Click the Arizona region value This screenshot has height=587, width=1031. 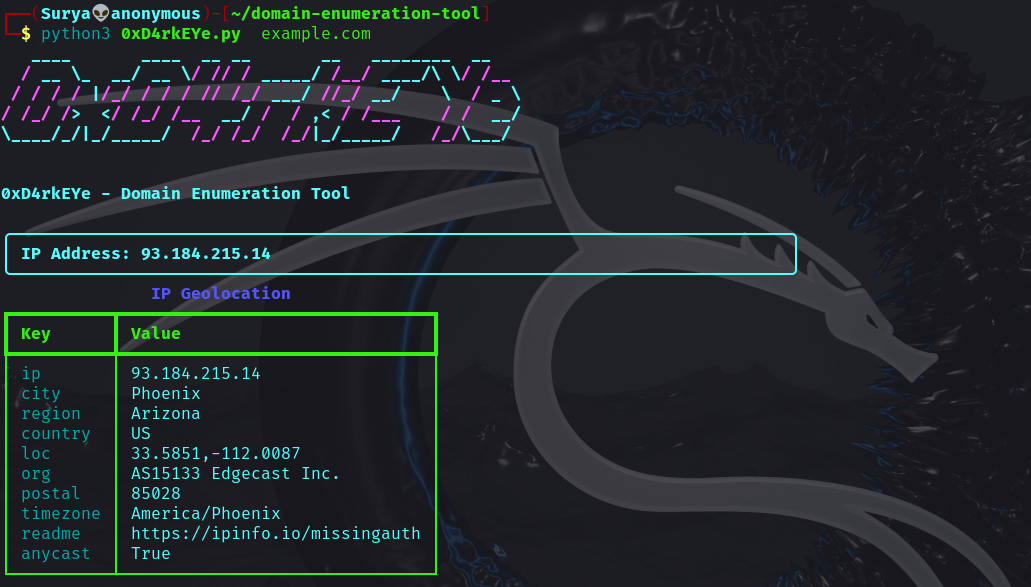click(x=165, y=413)
